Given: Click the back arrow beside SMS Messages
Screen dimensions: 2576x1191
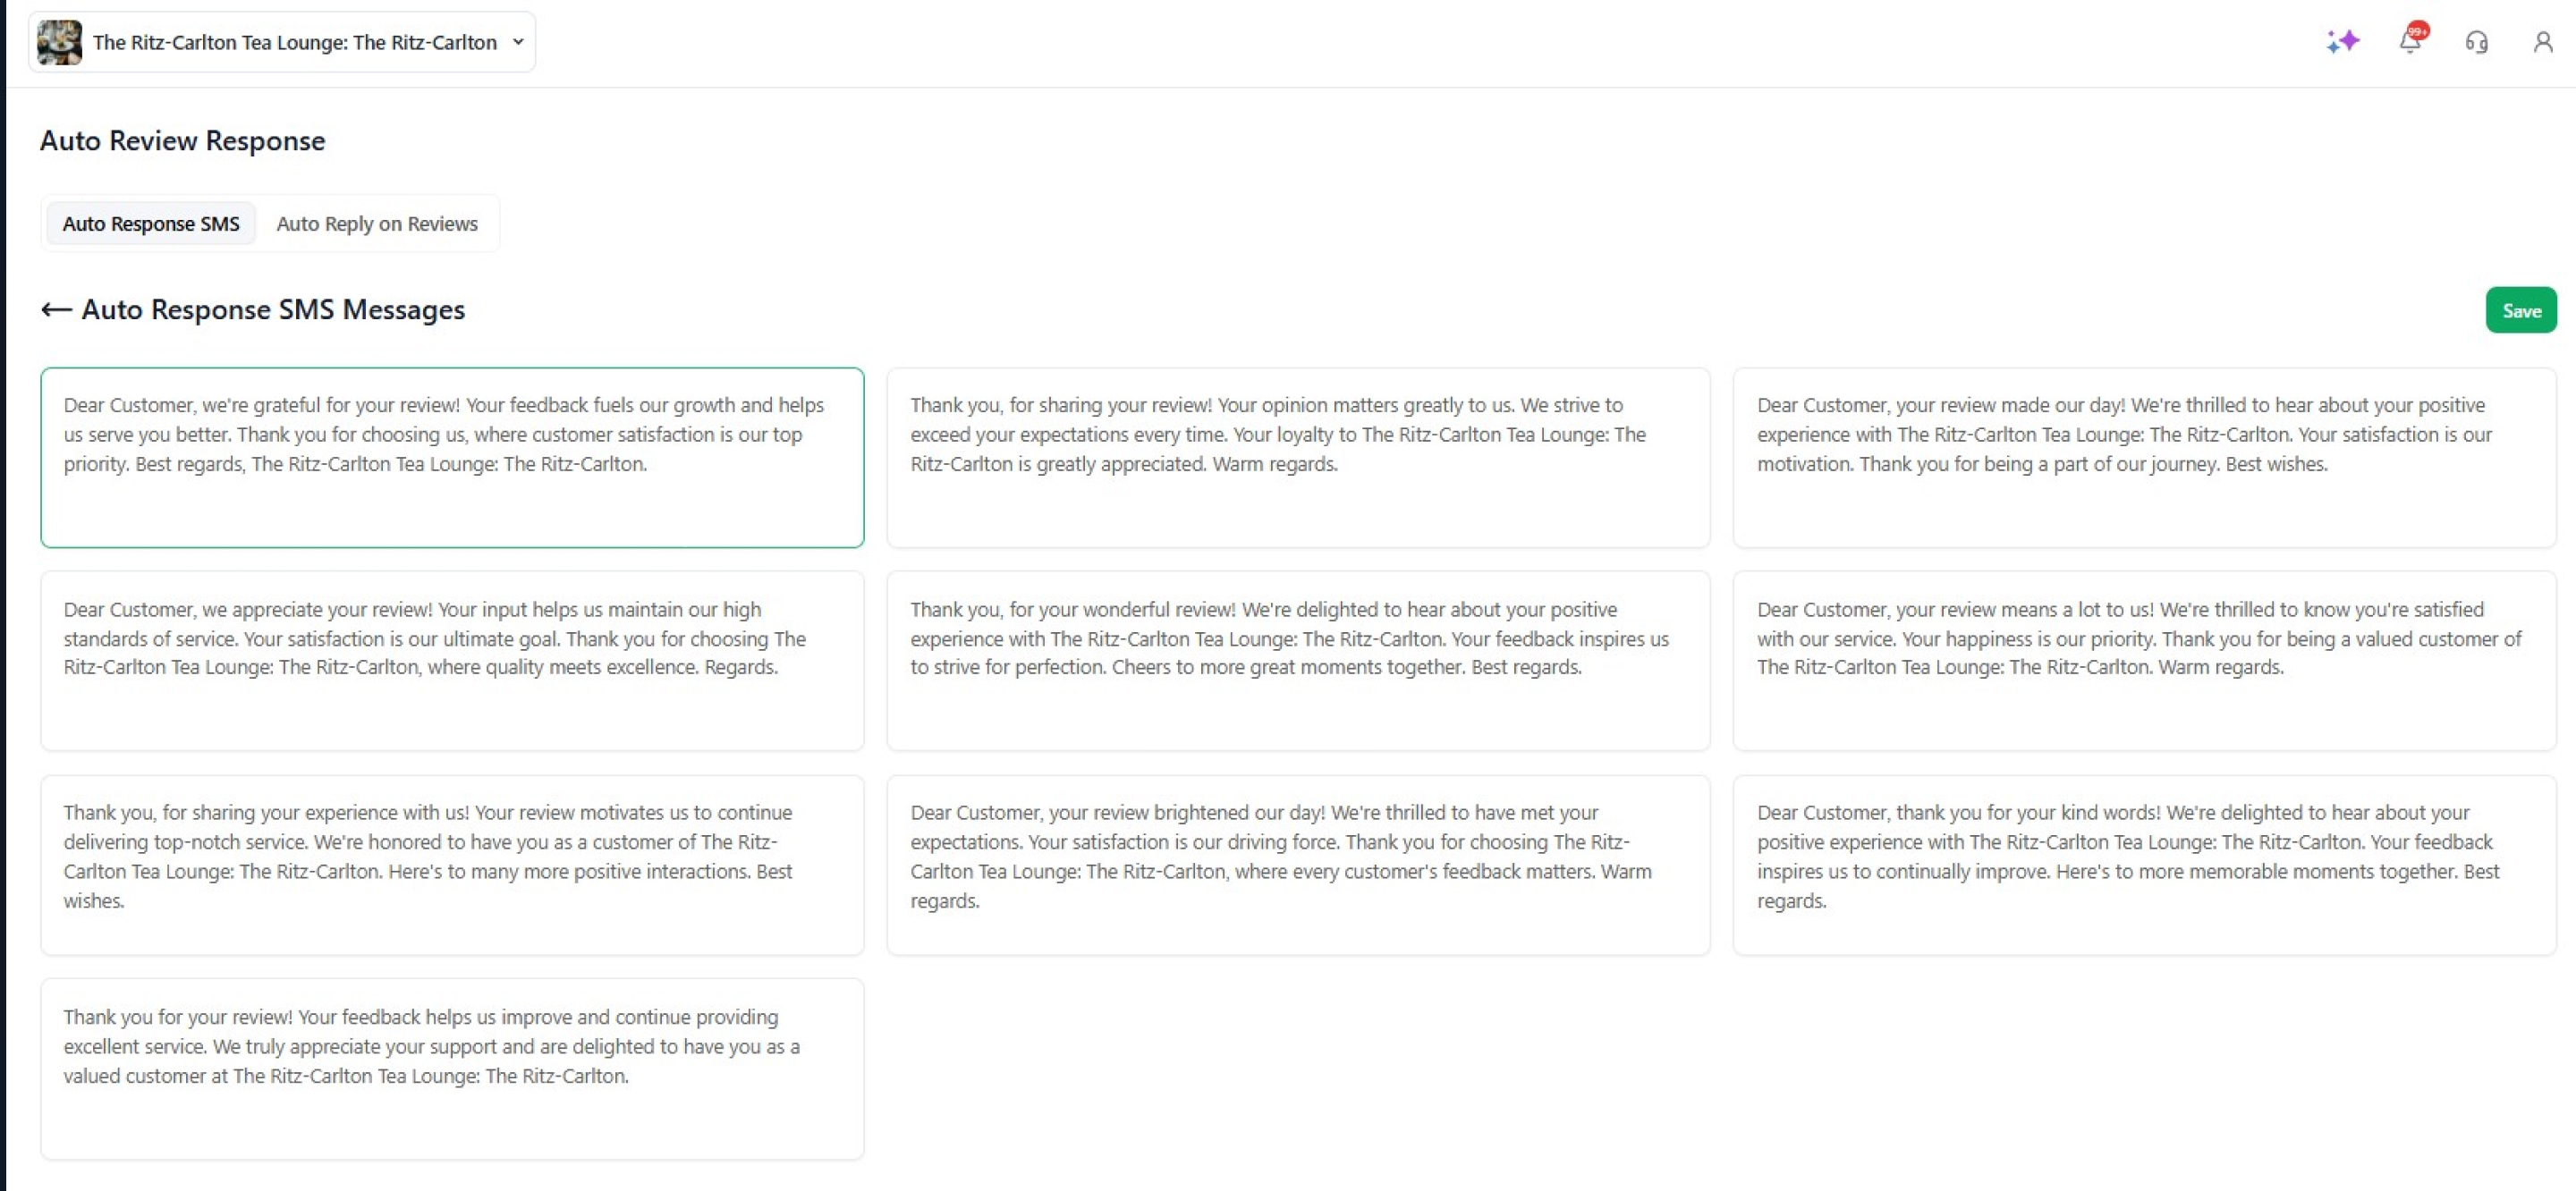Looking at the screenshot, I should tap(56, 310).
